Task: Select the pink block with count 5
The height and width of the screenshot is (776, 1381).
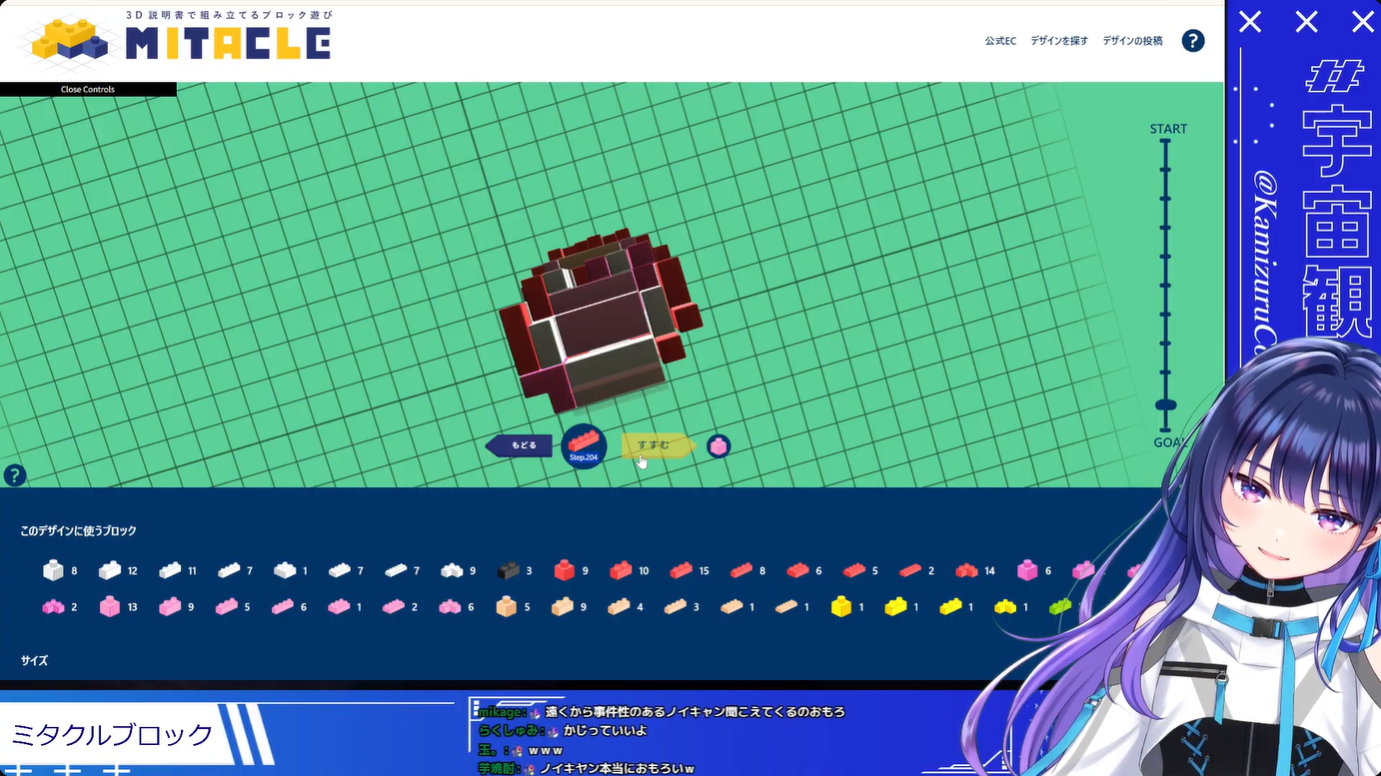Action: (226, 606)
